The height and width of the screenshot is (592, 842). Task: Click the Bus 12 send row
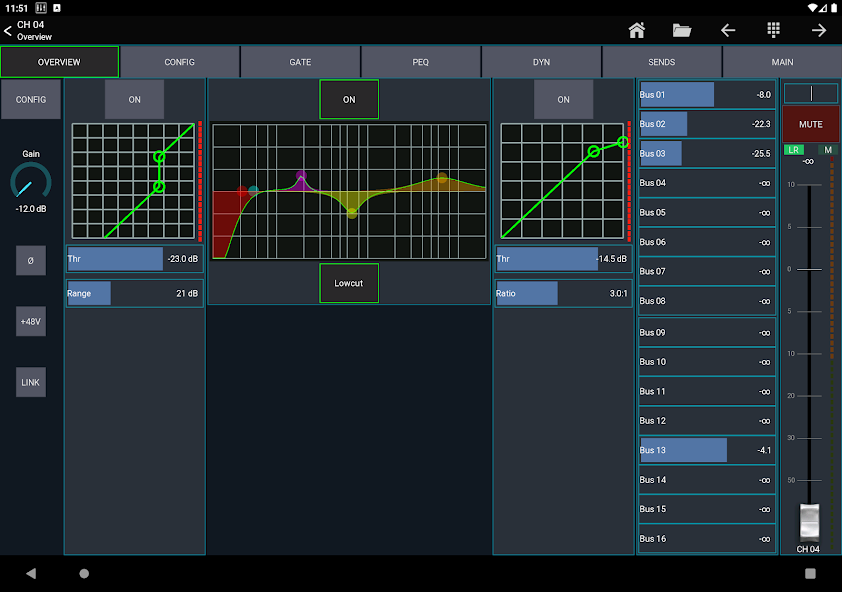click(707, 421)
